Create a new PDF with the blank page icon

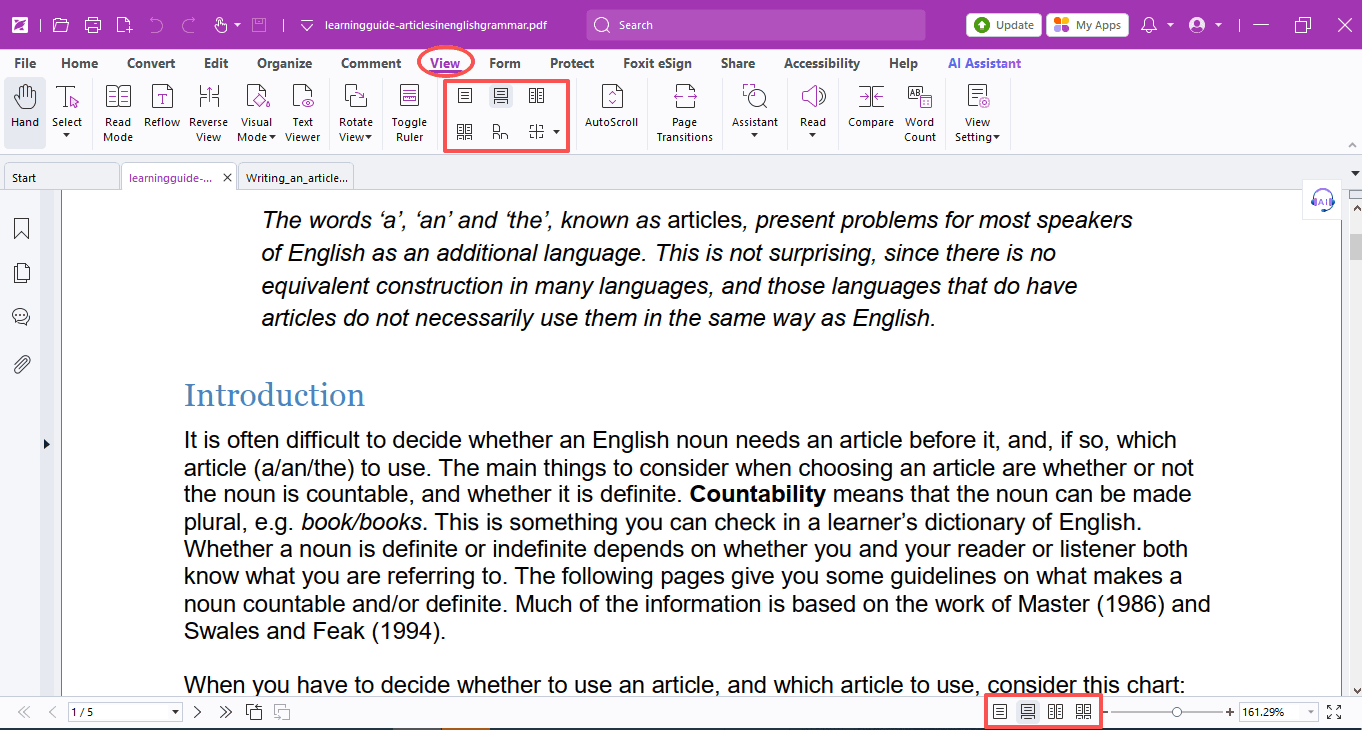click(124, 25)
